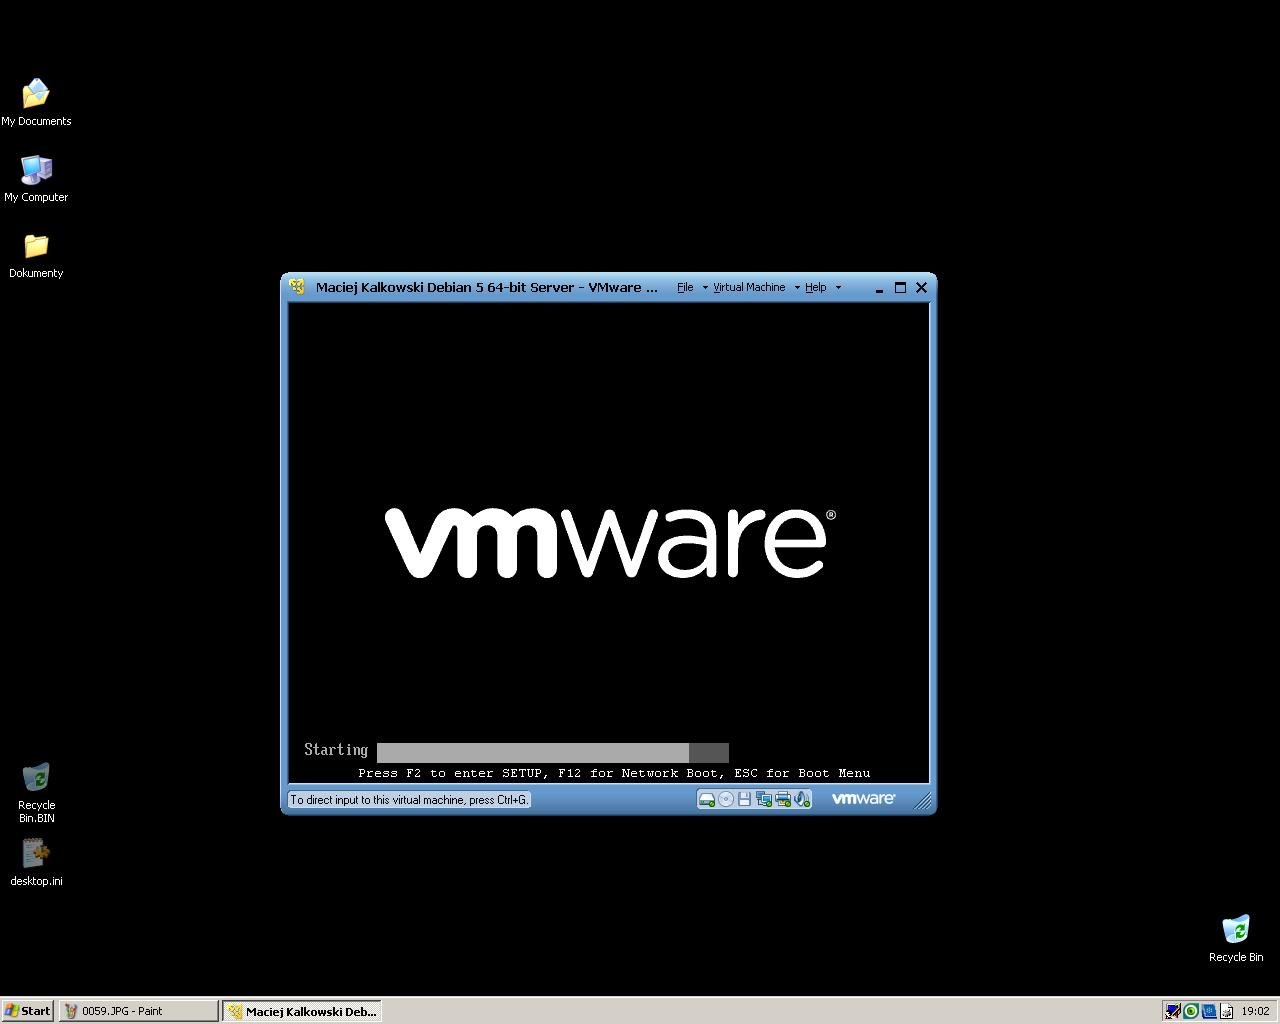1280x1024 pixels.
Task: Click the VMware window title text
Action: coord(487,287)
